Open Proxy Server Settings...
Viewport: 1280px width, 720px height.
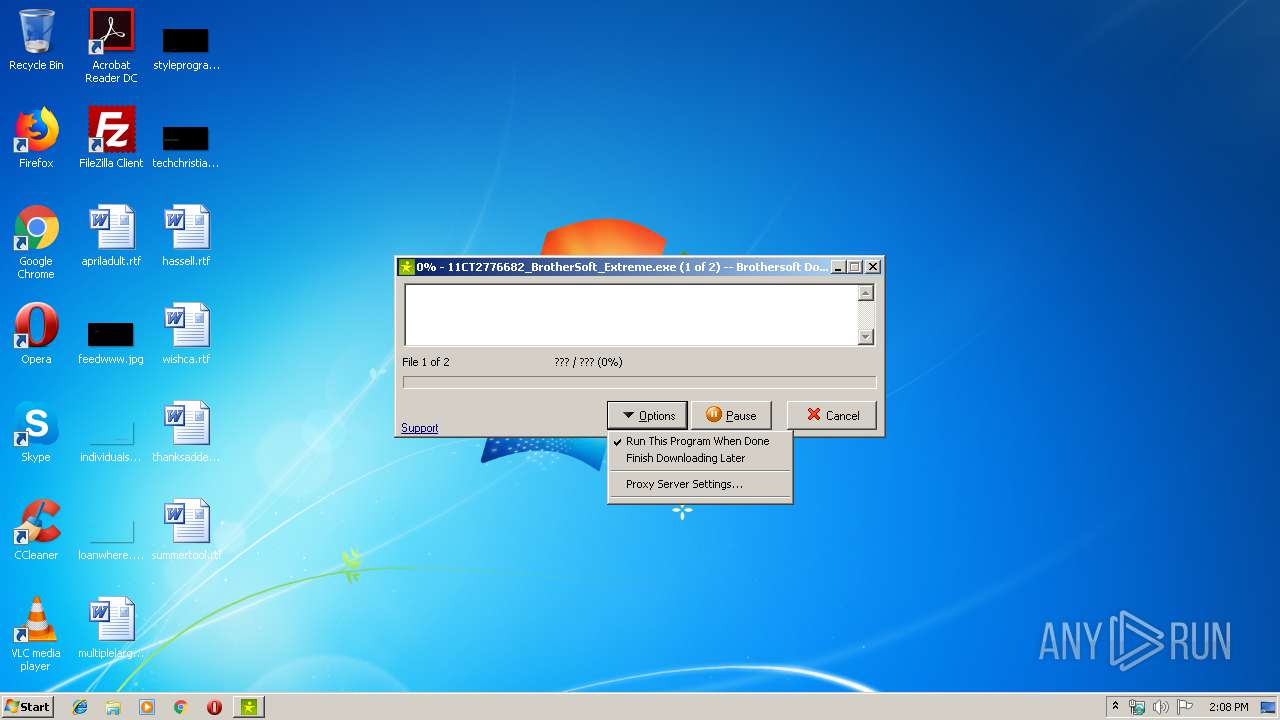click(700, 484)
